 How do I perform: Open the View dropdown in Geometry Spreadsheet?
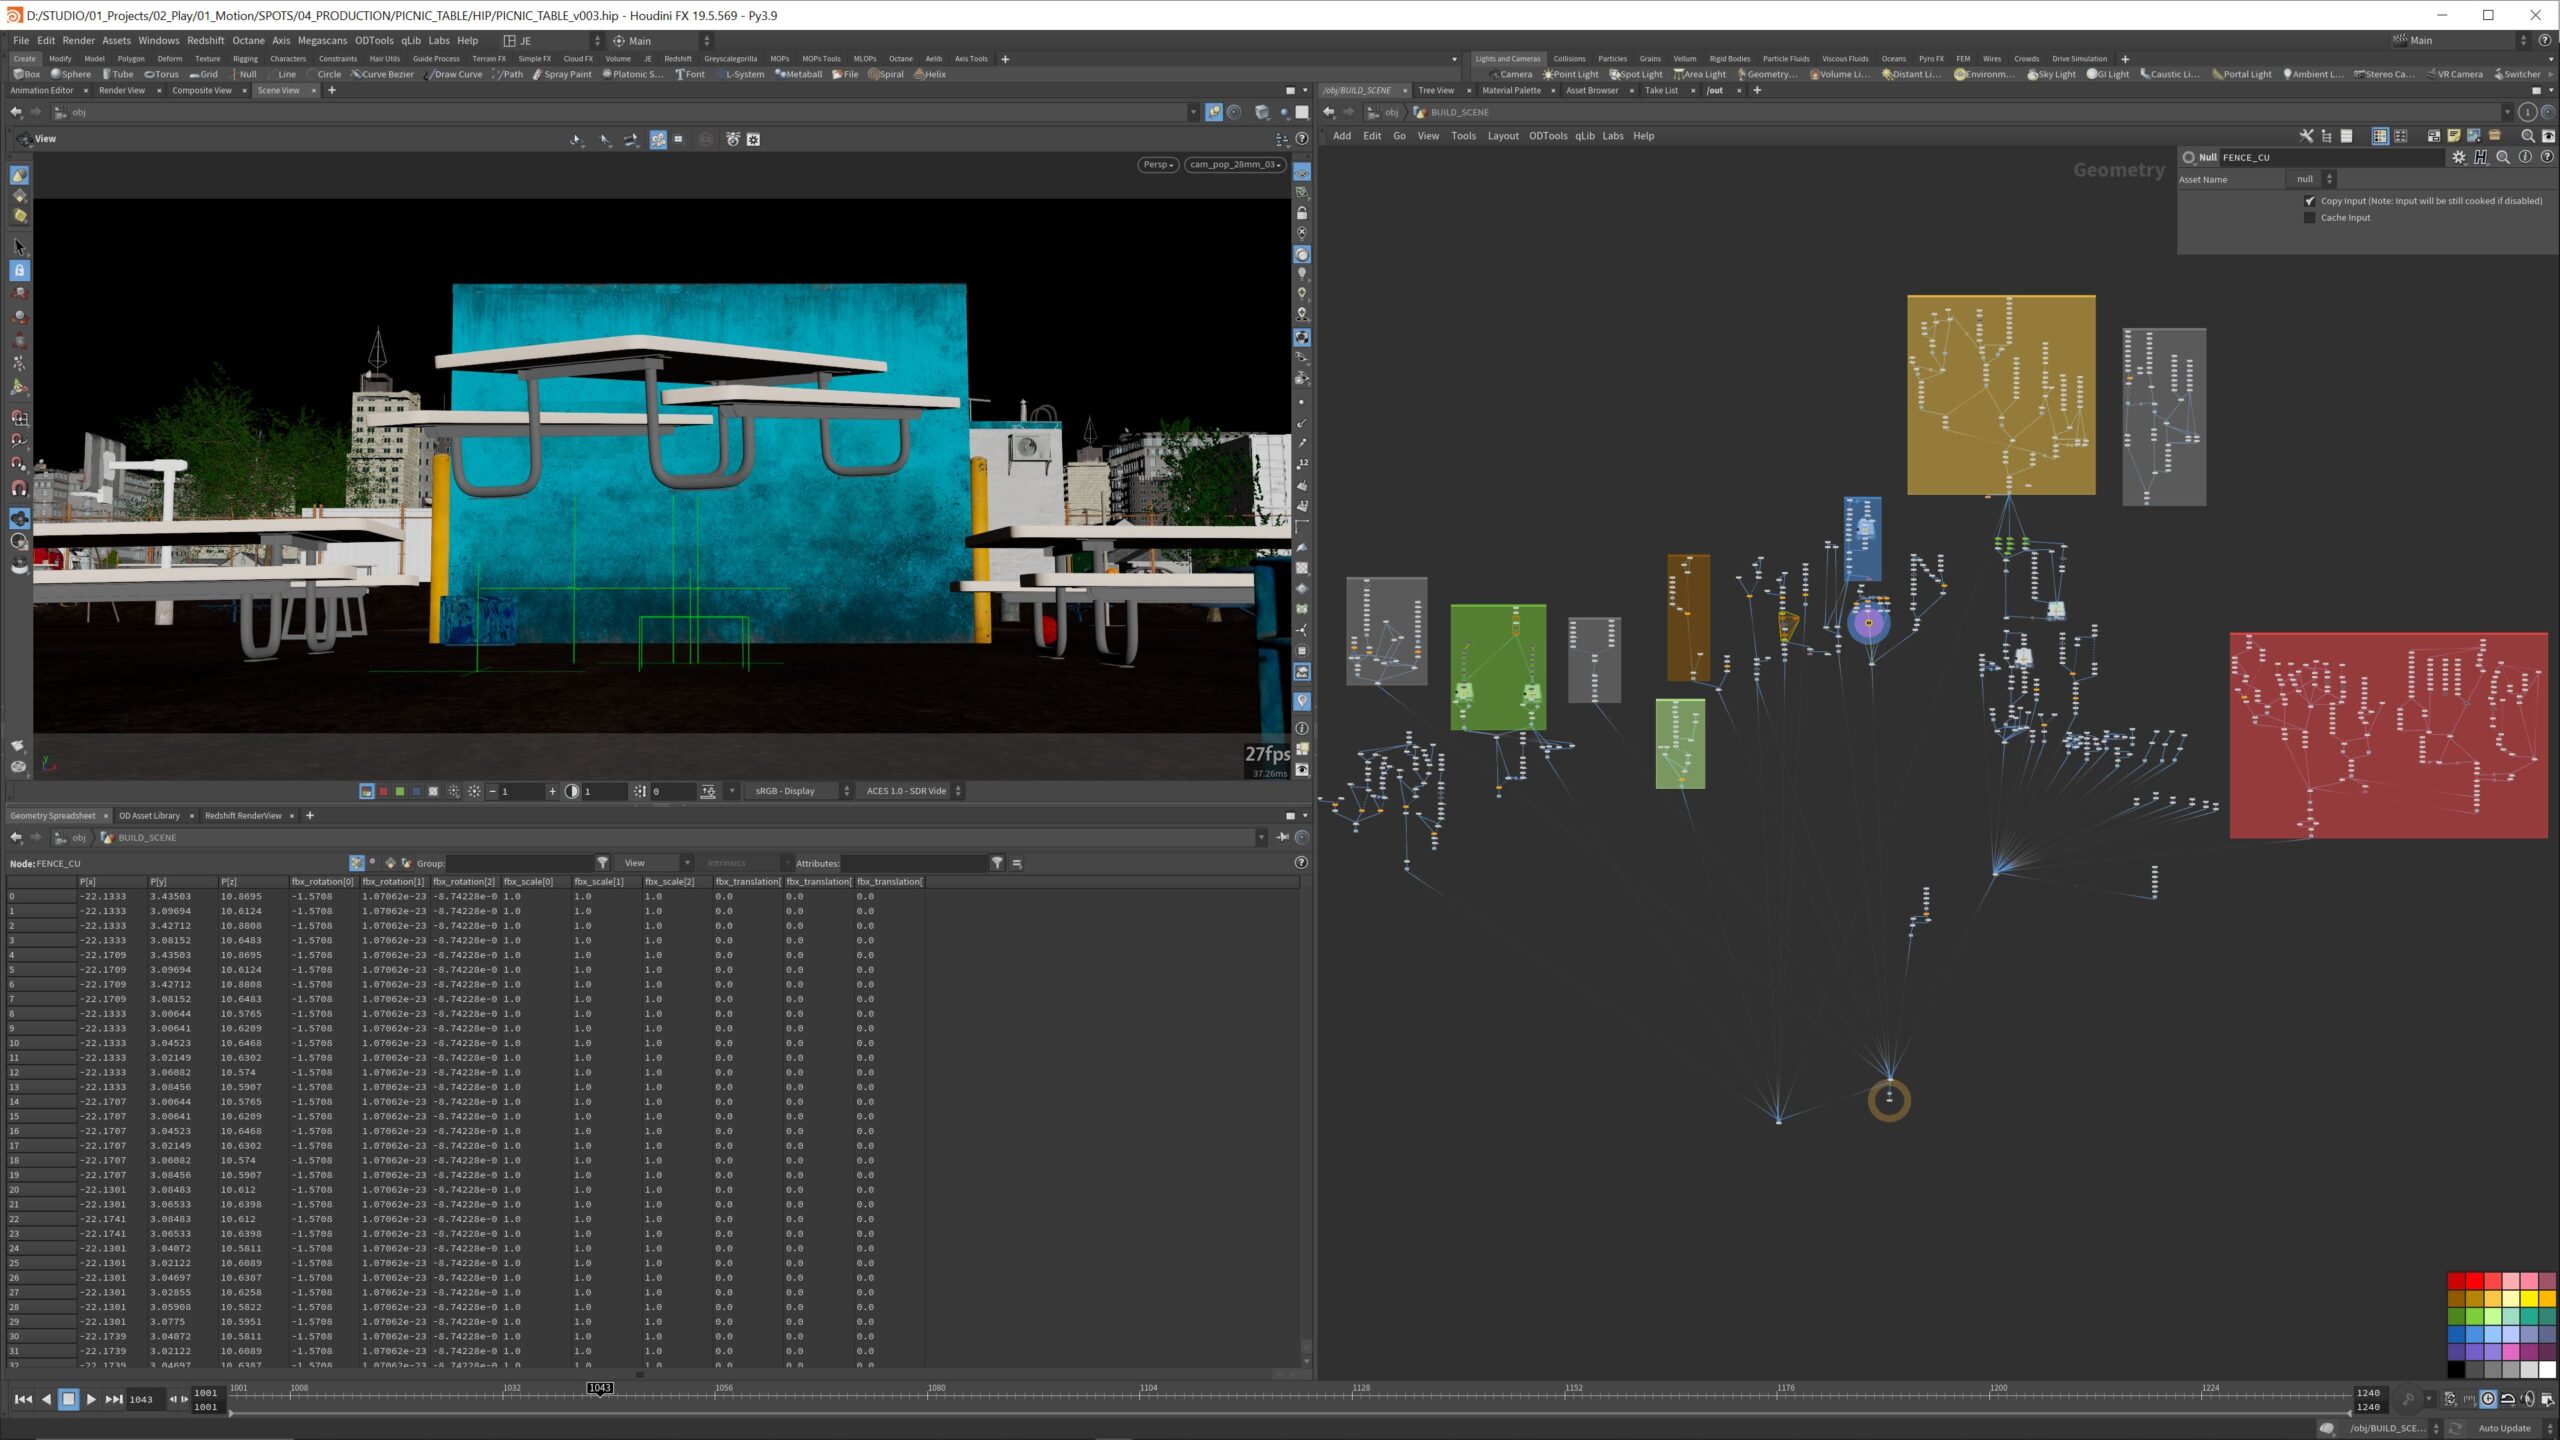653,863
